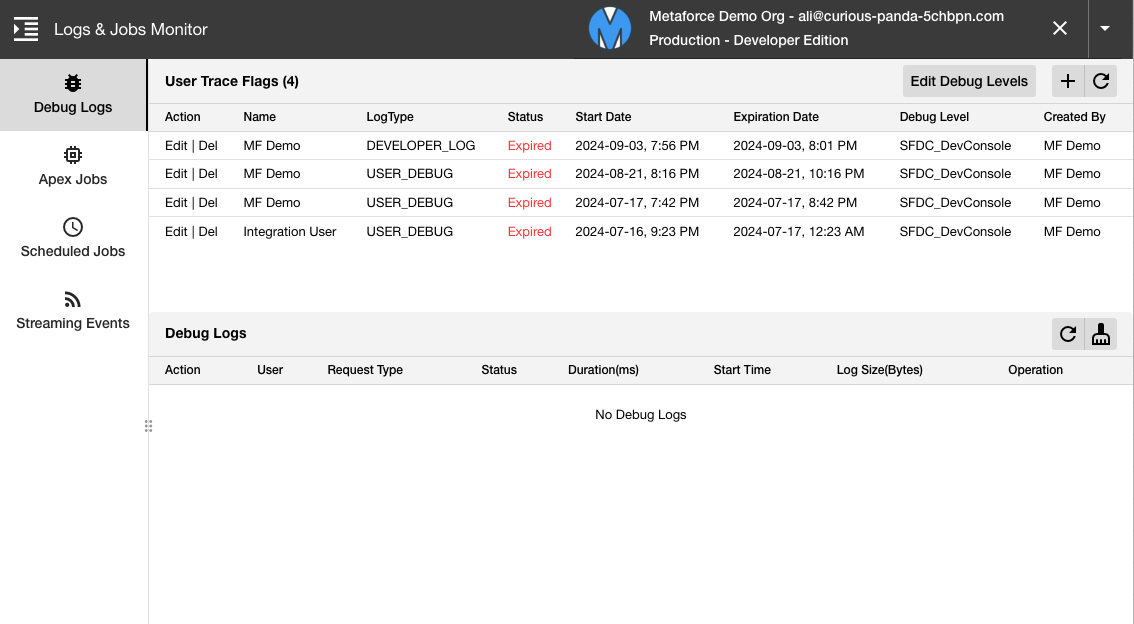Image resolution: width=1134 pixels, height=624 pixels.
Task: Click the Logs & Jobs Monitor title
Action: tap(131, 29)
